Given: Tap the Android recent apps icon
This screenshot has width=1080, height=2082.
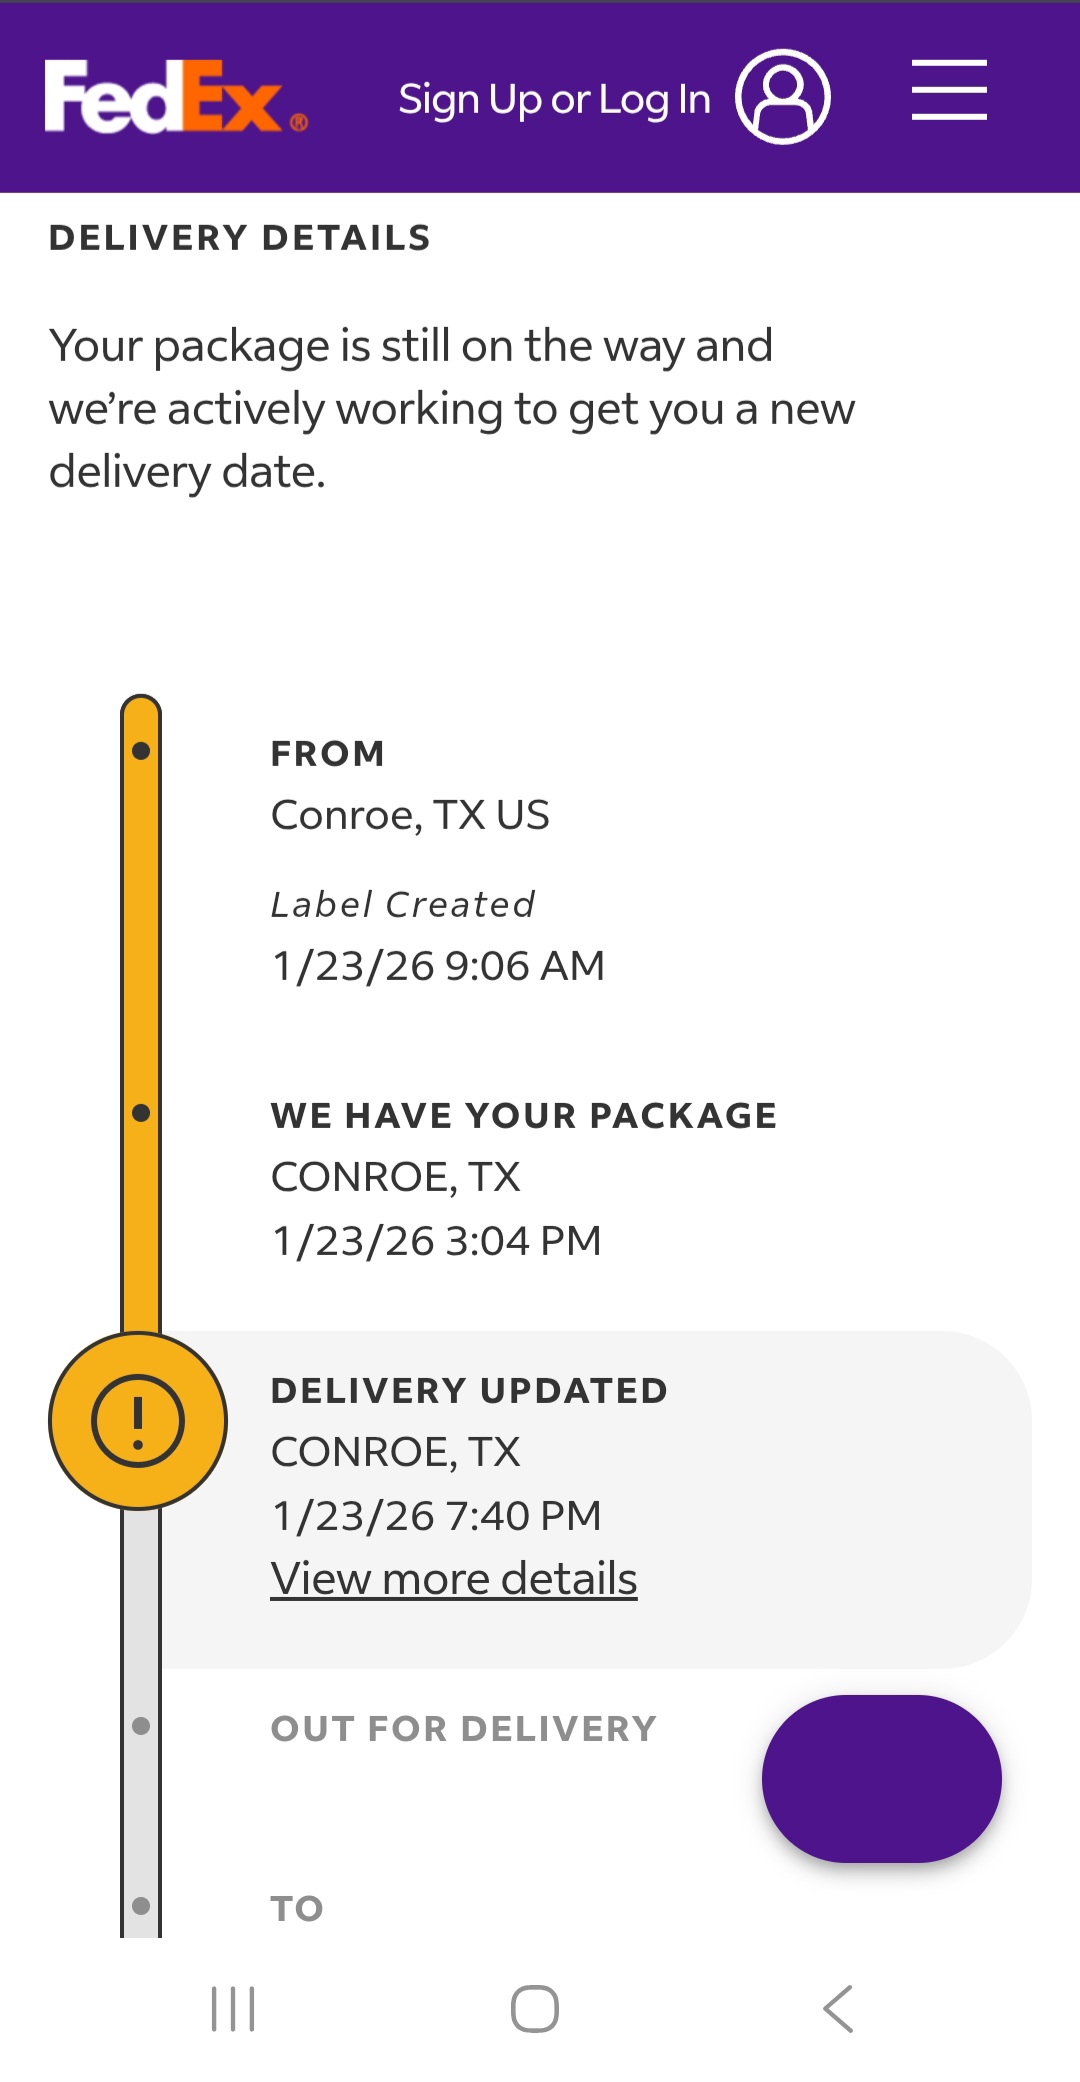Looking at the screenshot, I should click(233, 2009).
